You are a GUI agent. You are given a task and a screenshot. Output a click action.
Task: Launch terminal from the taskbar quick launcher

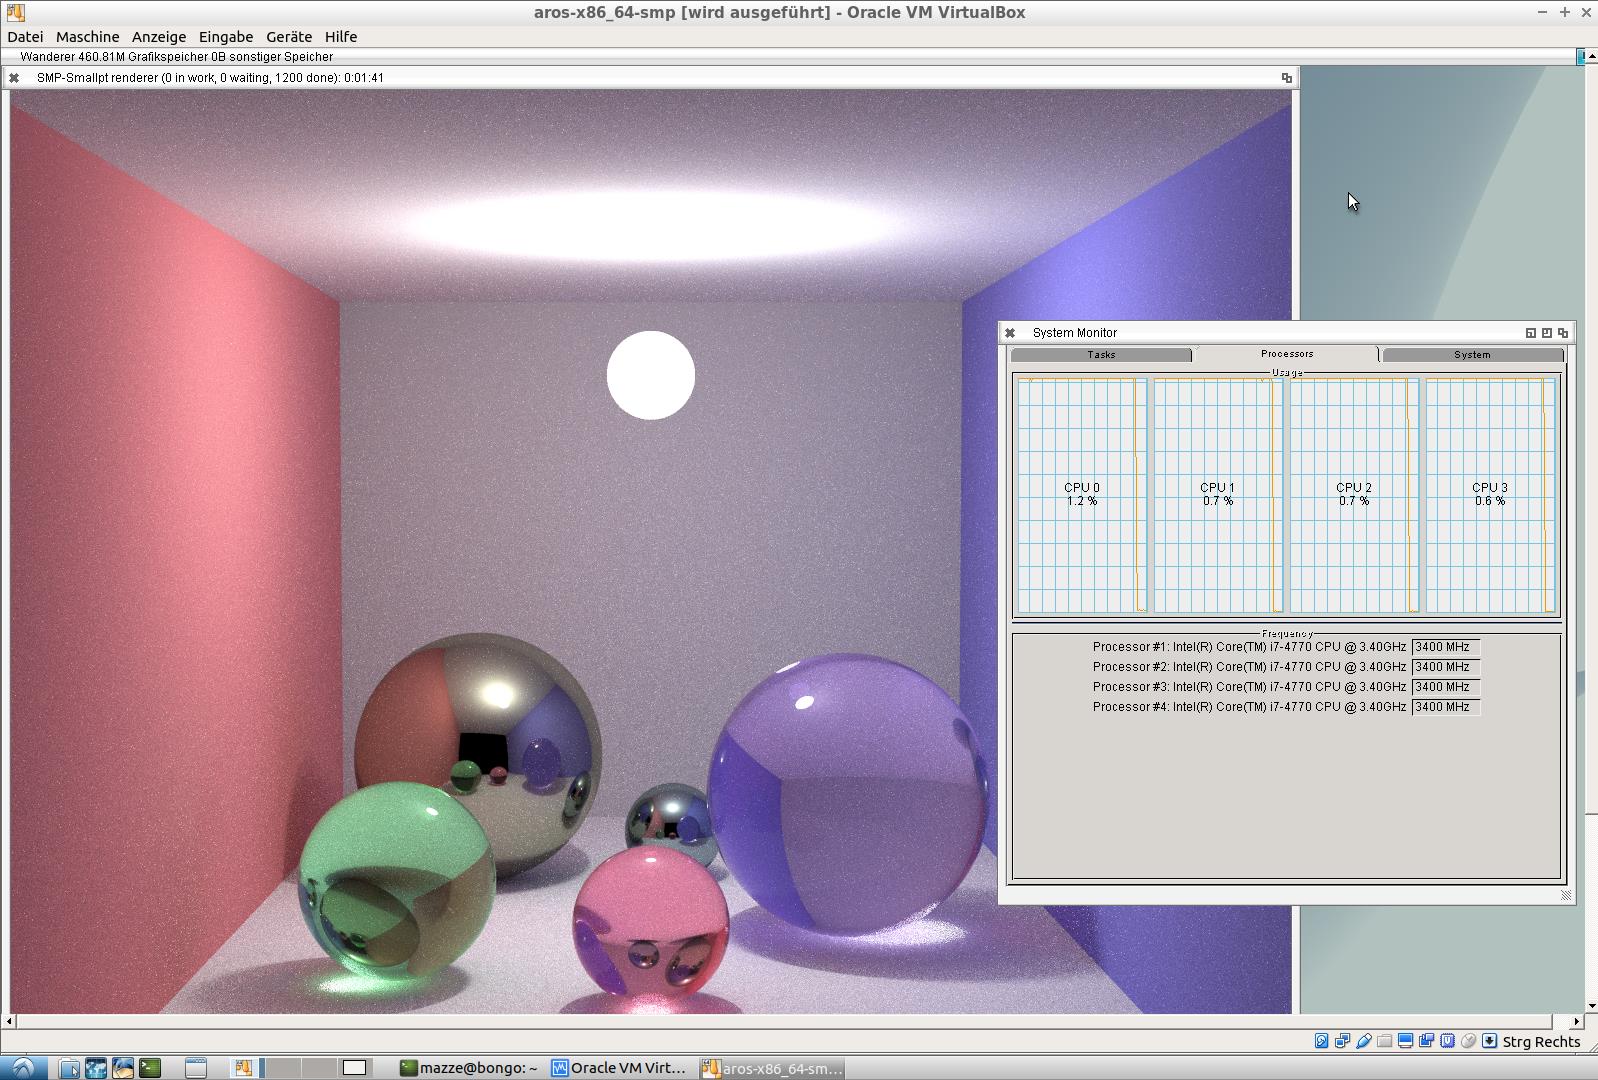click(150, 1068)
